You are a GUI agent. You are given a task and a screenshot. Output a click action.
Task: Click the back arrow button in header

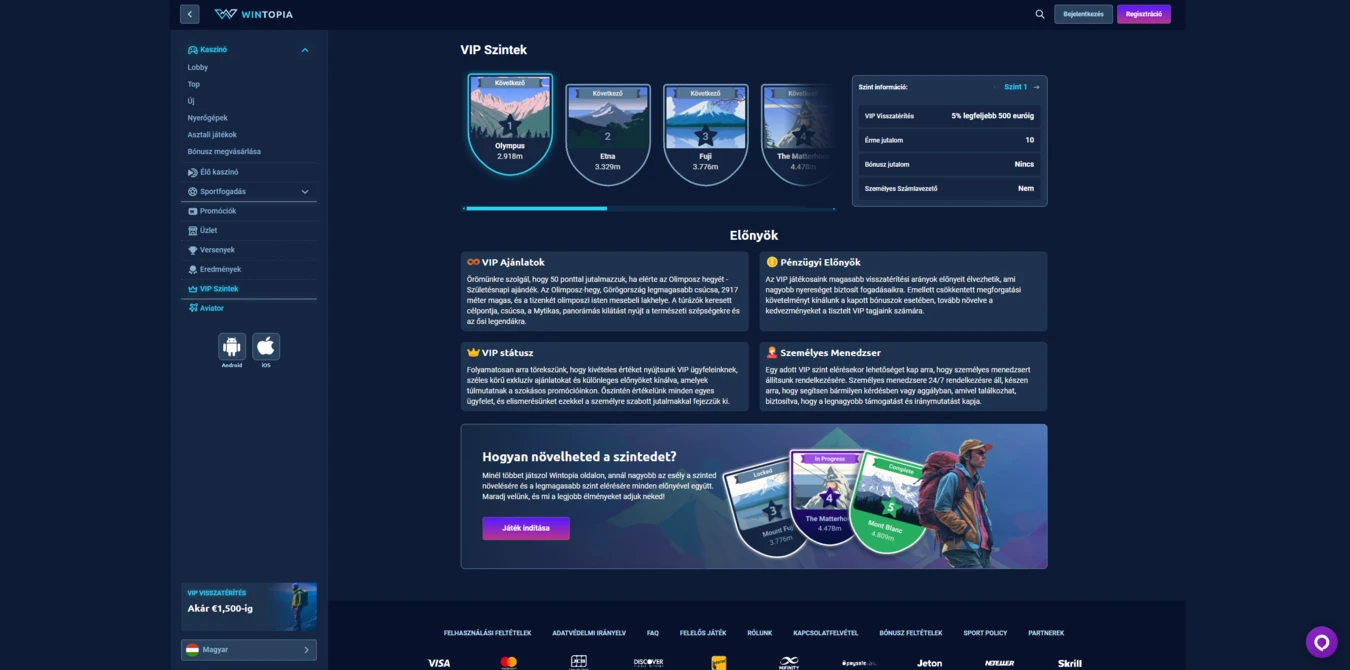coord(189,14)
